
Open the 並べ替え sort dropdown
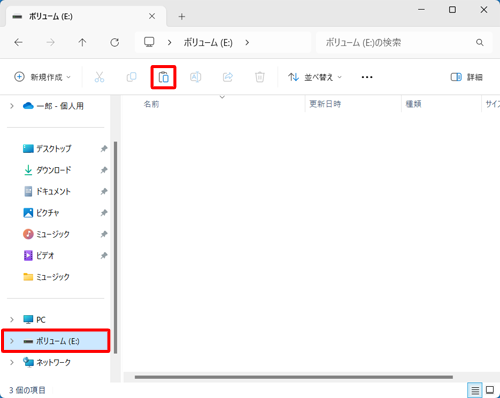click(315, 77)
